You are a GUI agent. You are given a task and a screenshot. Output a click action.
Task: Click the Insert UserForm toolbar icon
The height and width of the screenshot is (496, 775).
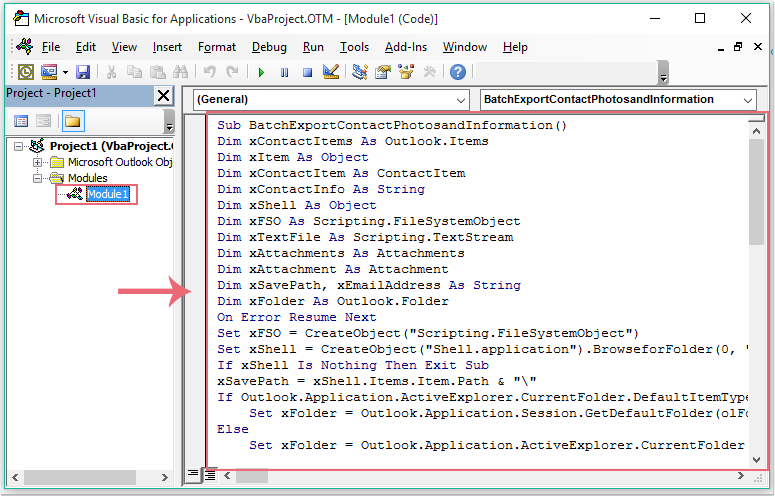pos(49,72)
